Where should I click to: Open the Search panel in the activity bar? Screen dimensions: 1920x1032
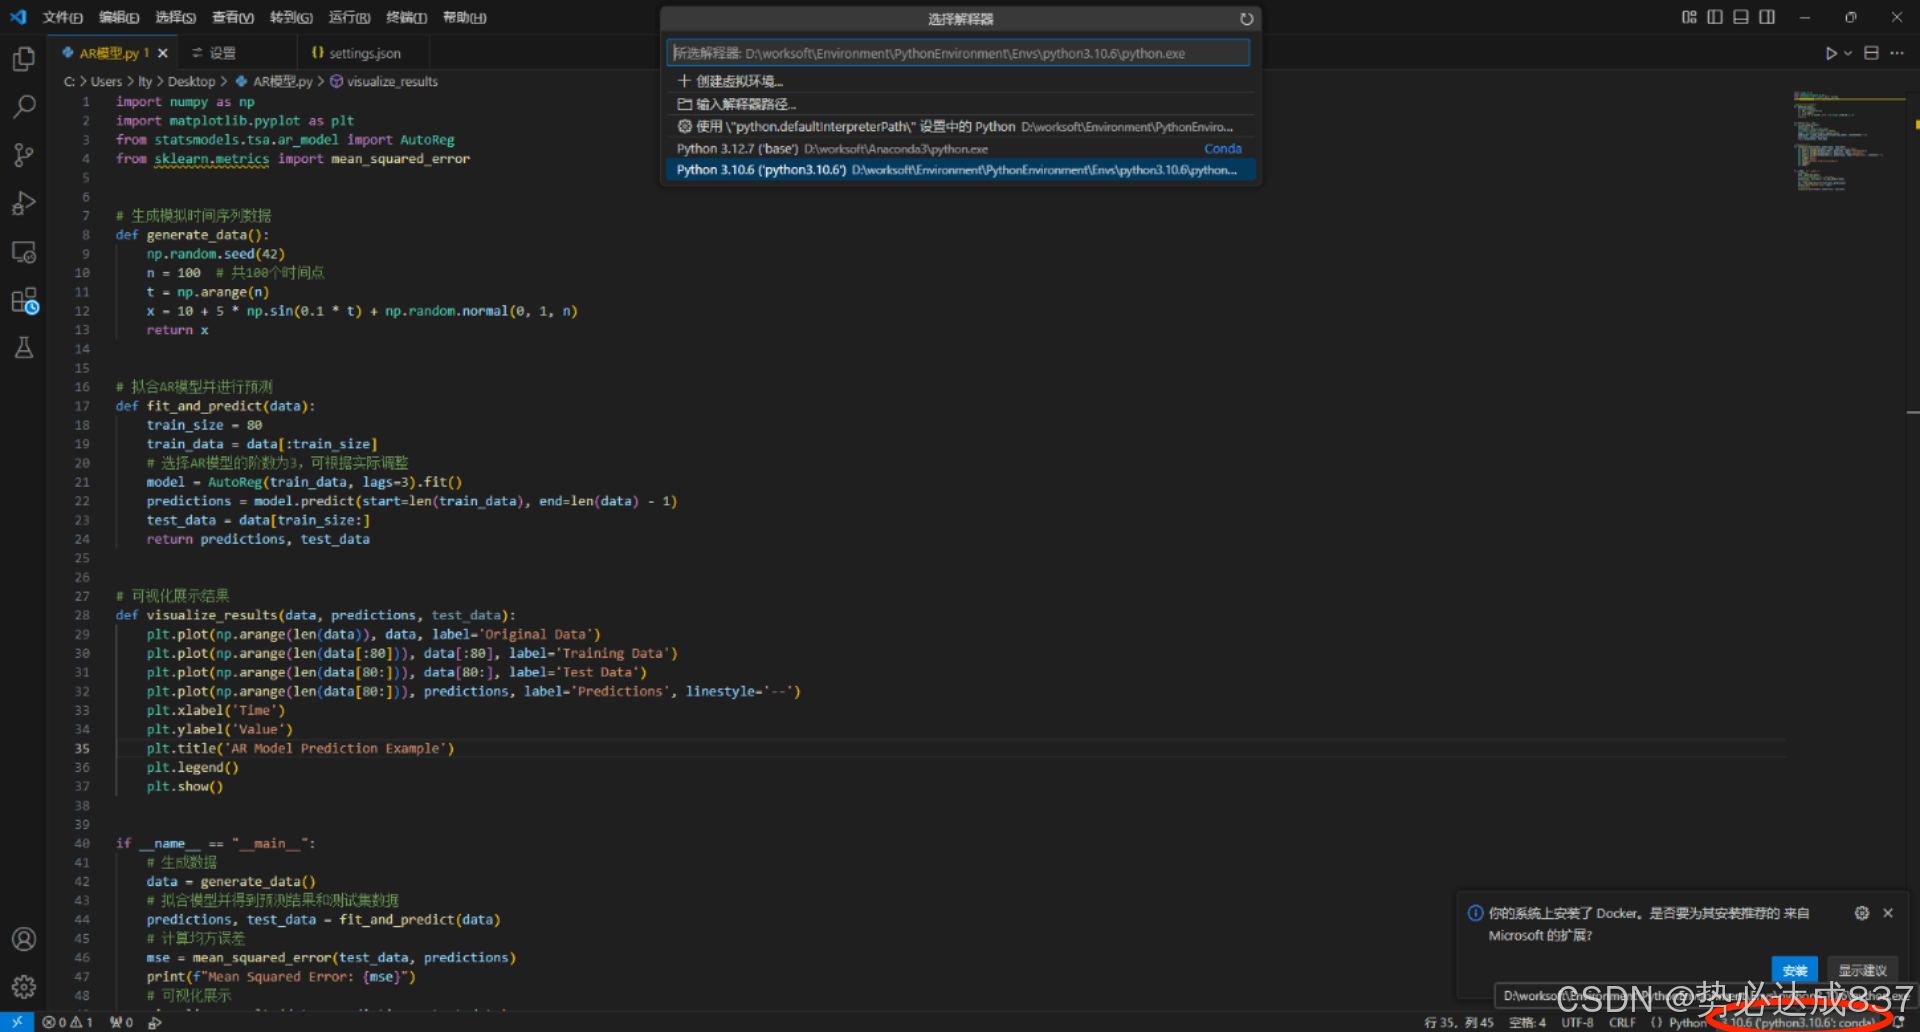22,106
